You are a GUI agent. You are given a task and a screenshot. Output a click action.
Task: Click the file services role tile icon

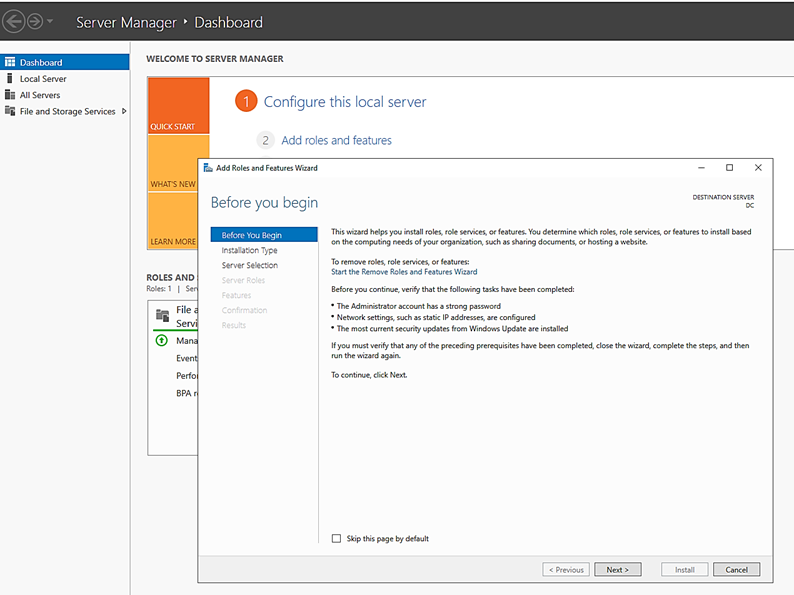[x=162, y=316]
